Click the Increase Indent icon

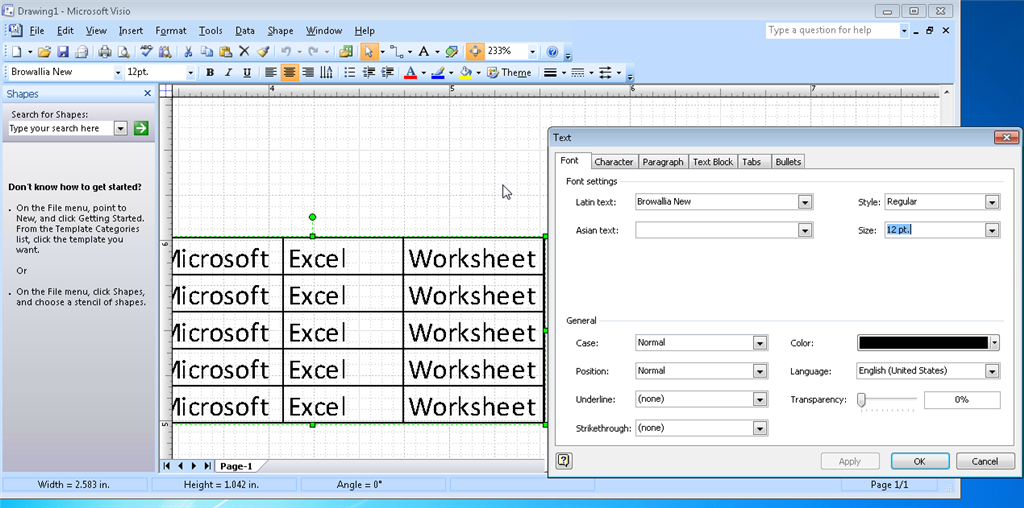pos(387,72)
